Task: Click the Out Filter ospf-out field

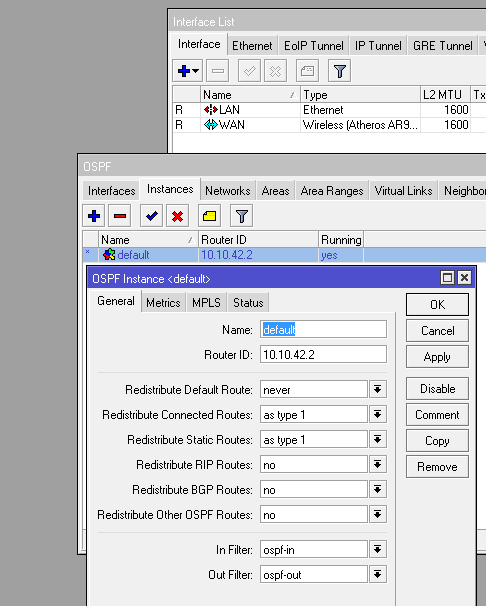Action: pos(314,574)
